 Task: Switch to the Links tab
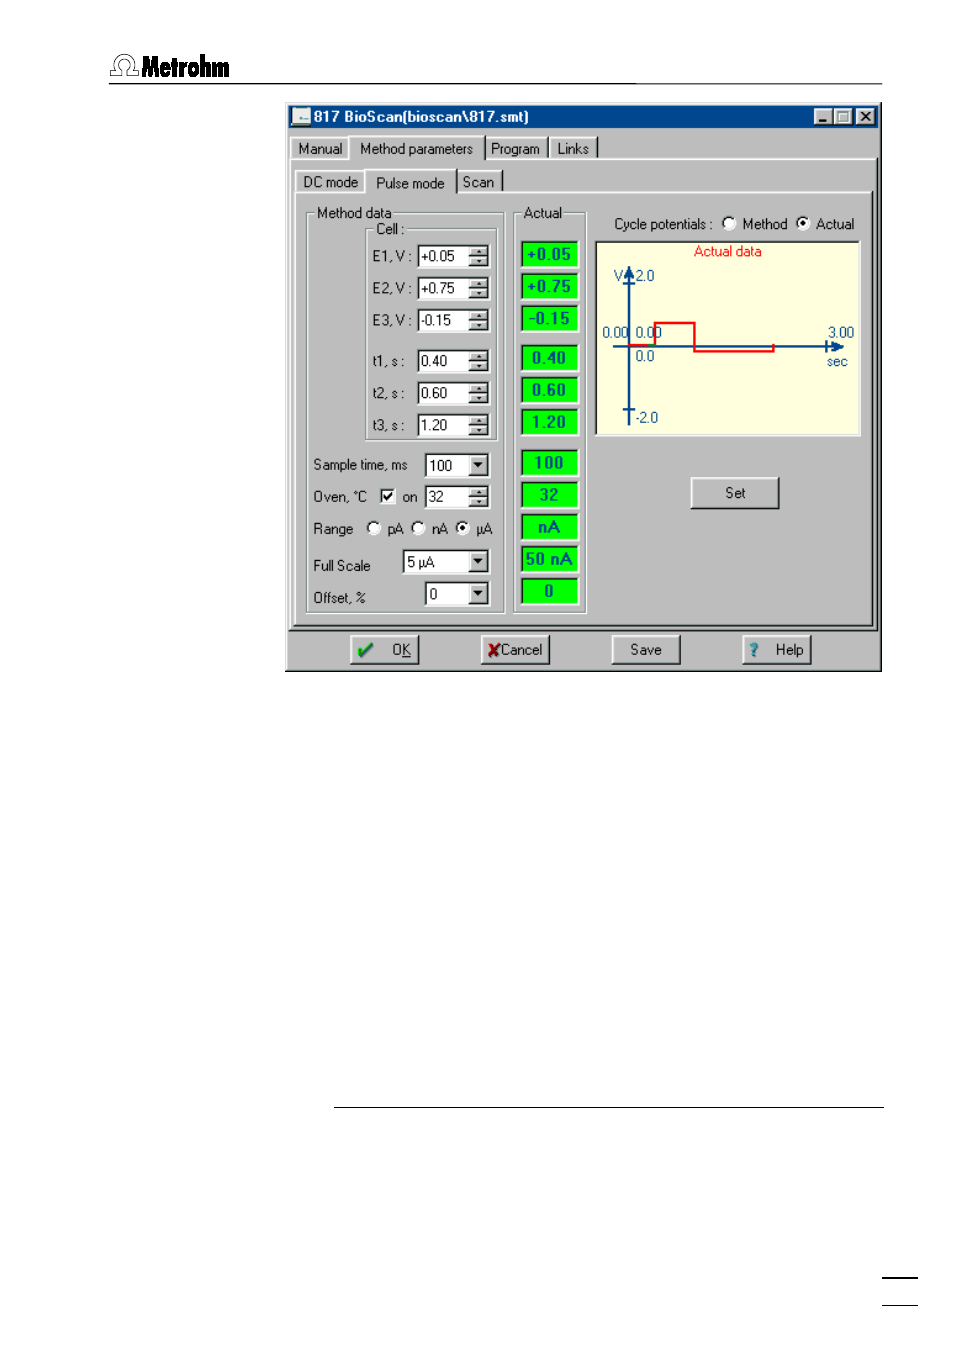click(573, 149)
